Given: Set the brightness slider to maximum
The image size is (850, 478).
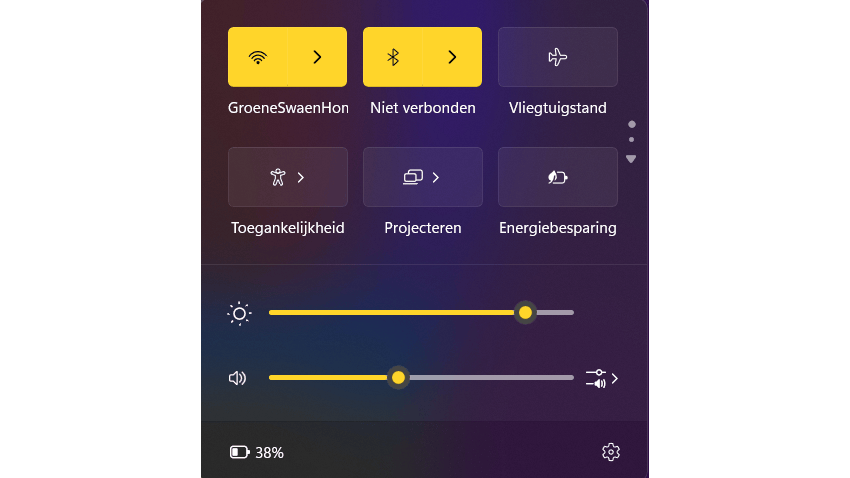Looking at the screenshot, I should click(573, 313).
